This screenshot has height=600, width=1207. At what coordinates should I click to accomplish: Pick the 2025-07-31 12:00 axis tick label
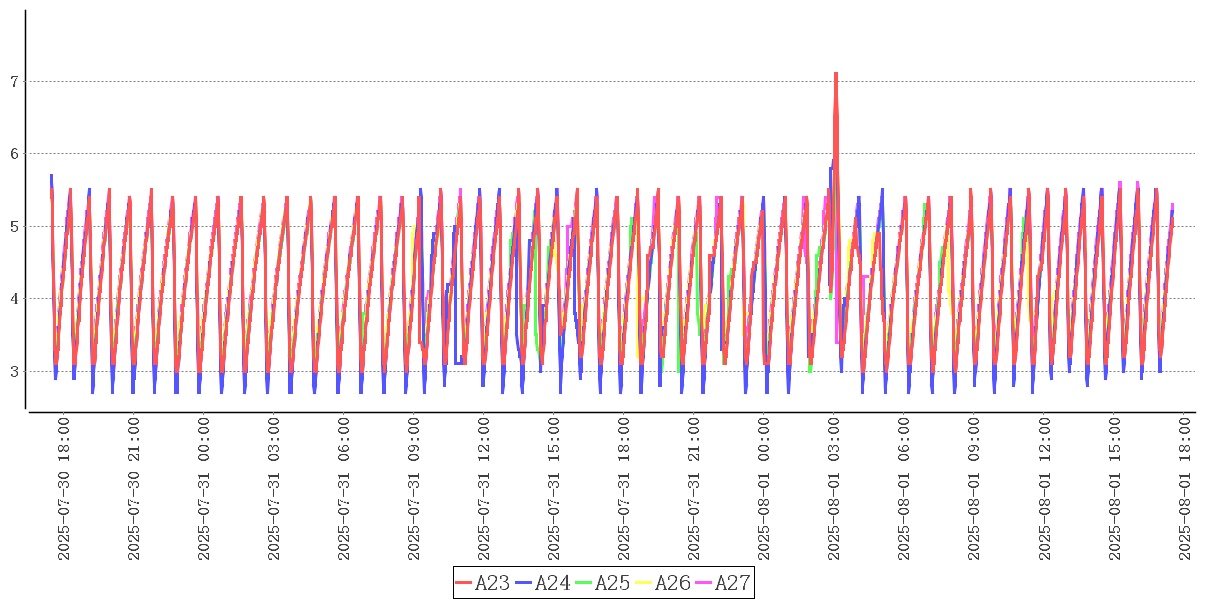[484, 489]
